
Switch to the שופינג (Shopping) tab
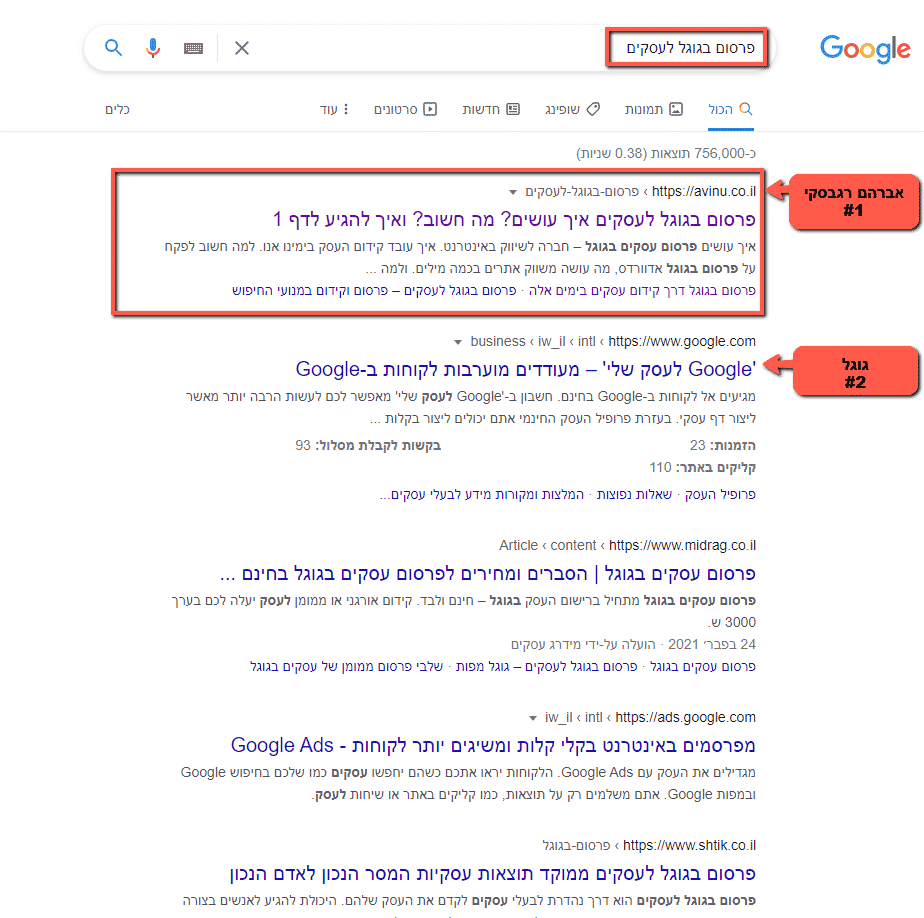[x=572, y=109]
